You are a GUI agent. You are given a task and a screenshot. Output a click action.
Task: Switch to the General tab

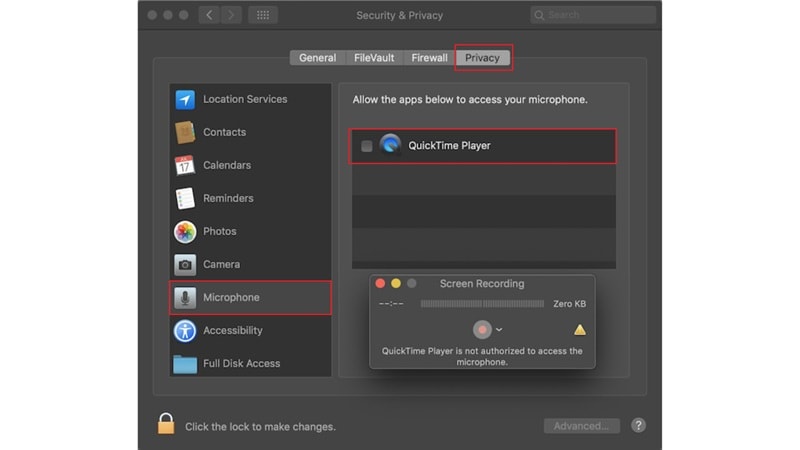coord(317,58)
